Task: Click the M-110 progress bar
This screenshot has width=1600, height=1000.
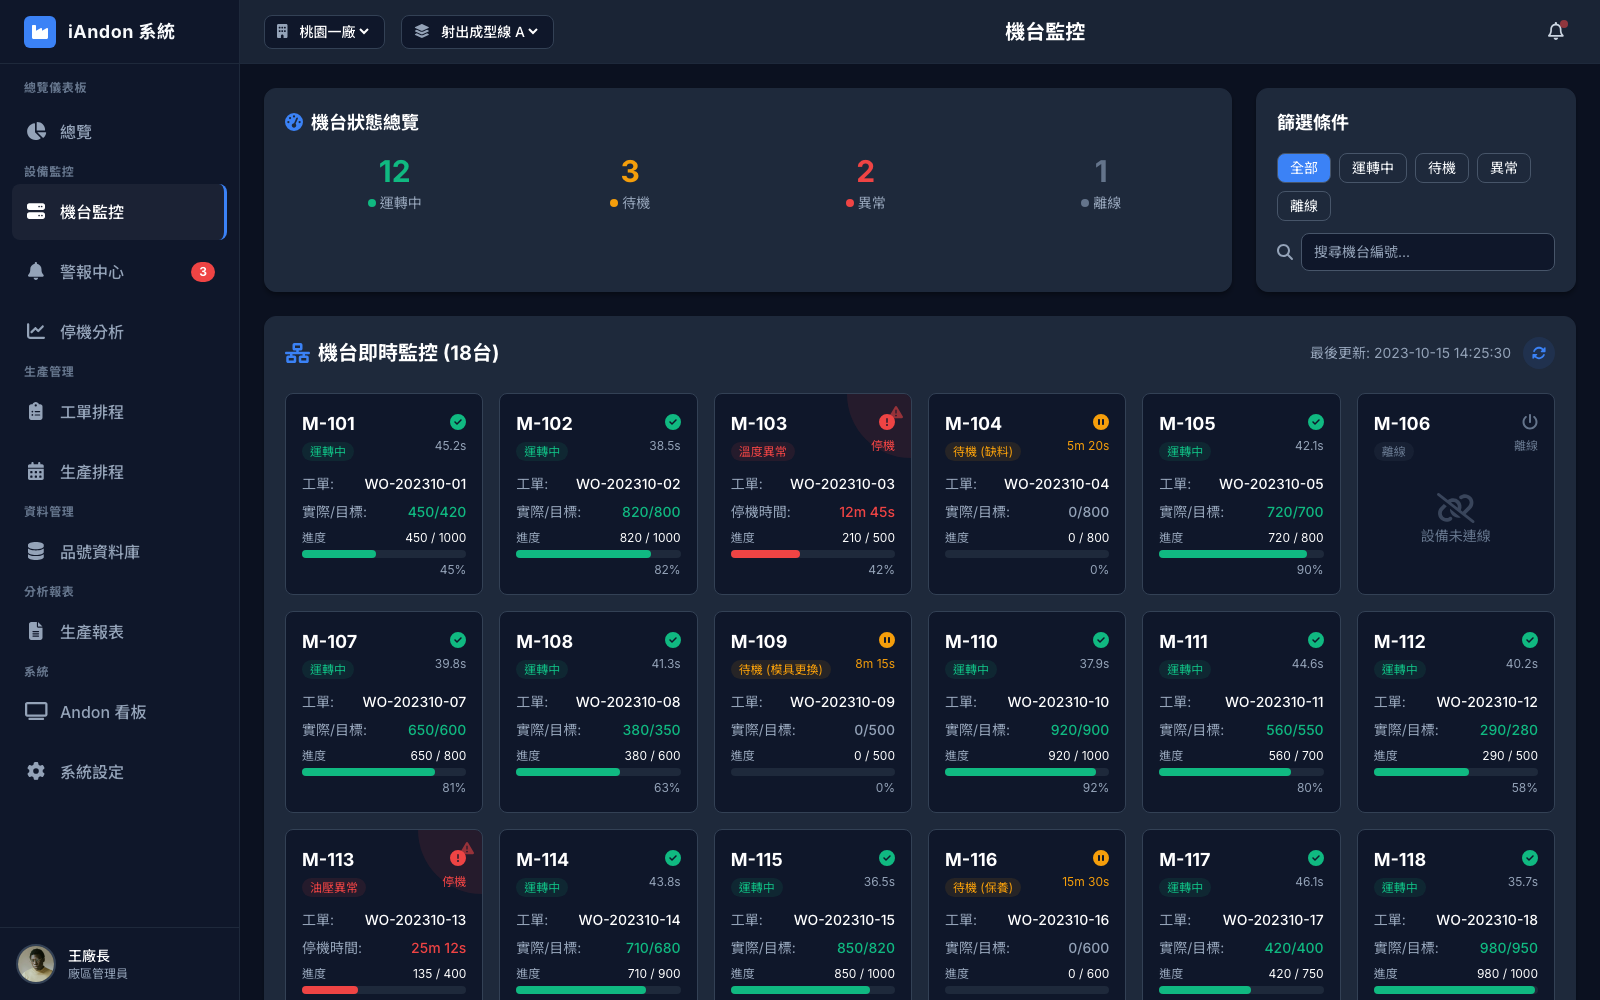Action: coord(1027,772)
